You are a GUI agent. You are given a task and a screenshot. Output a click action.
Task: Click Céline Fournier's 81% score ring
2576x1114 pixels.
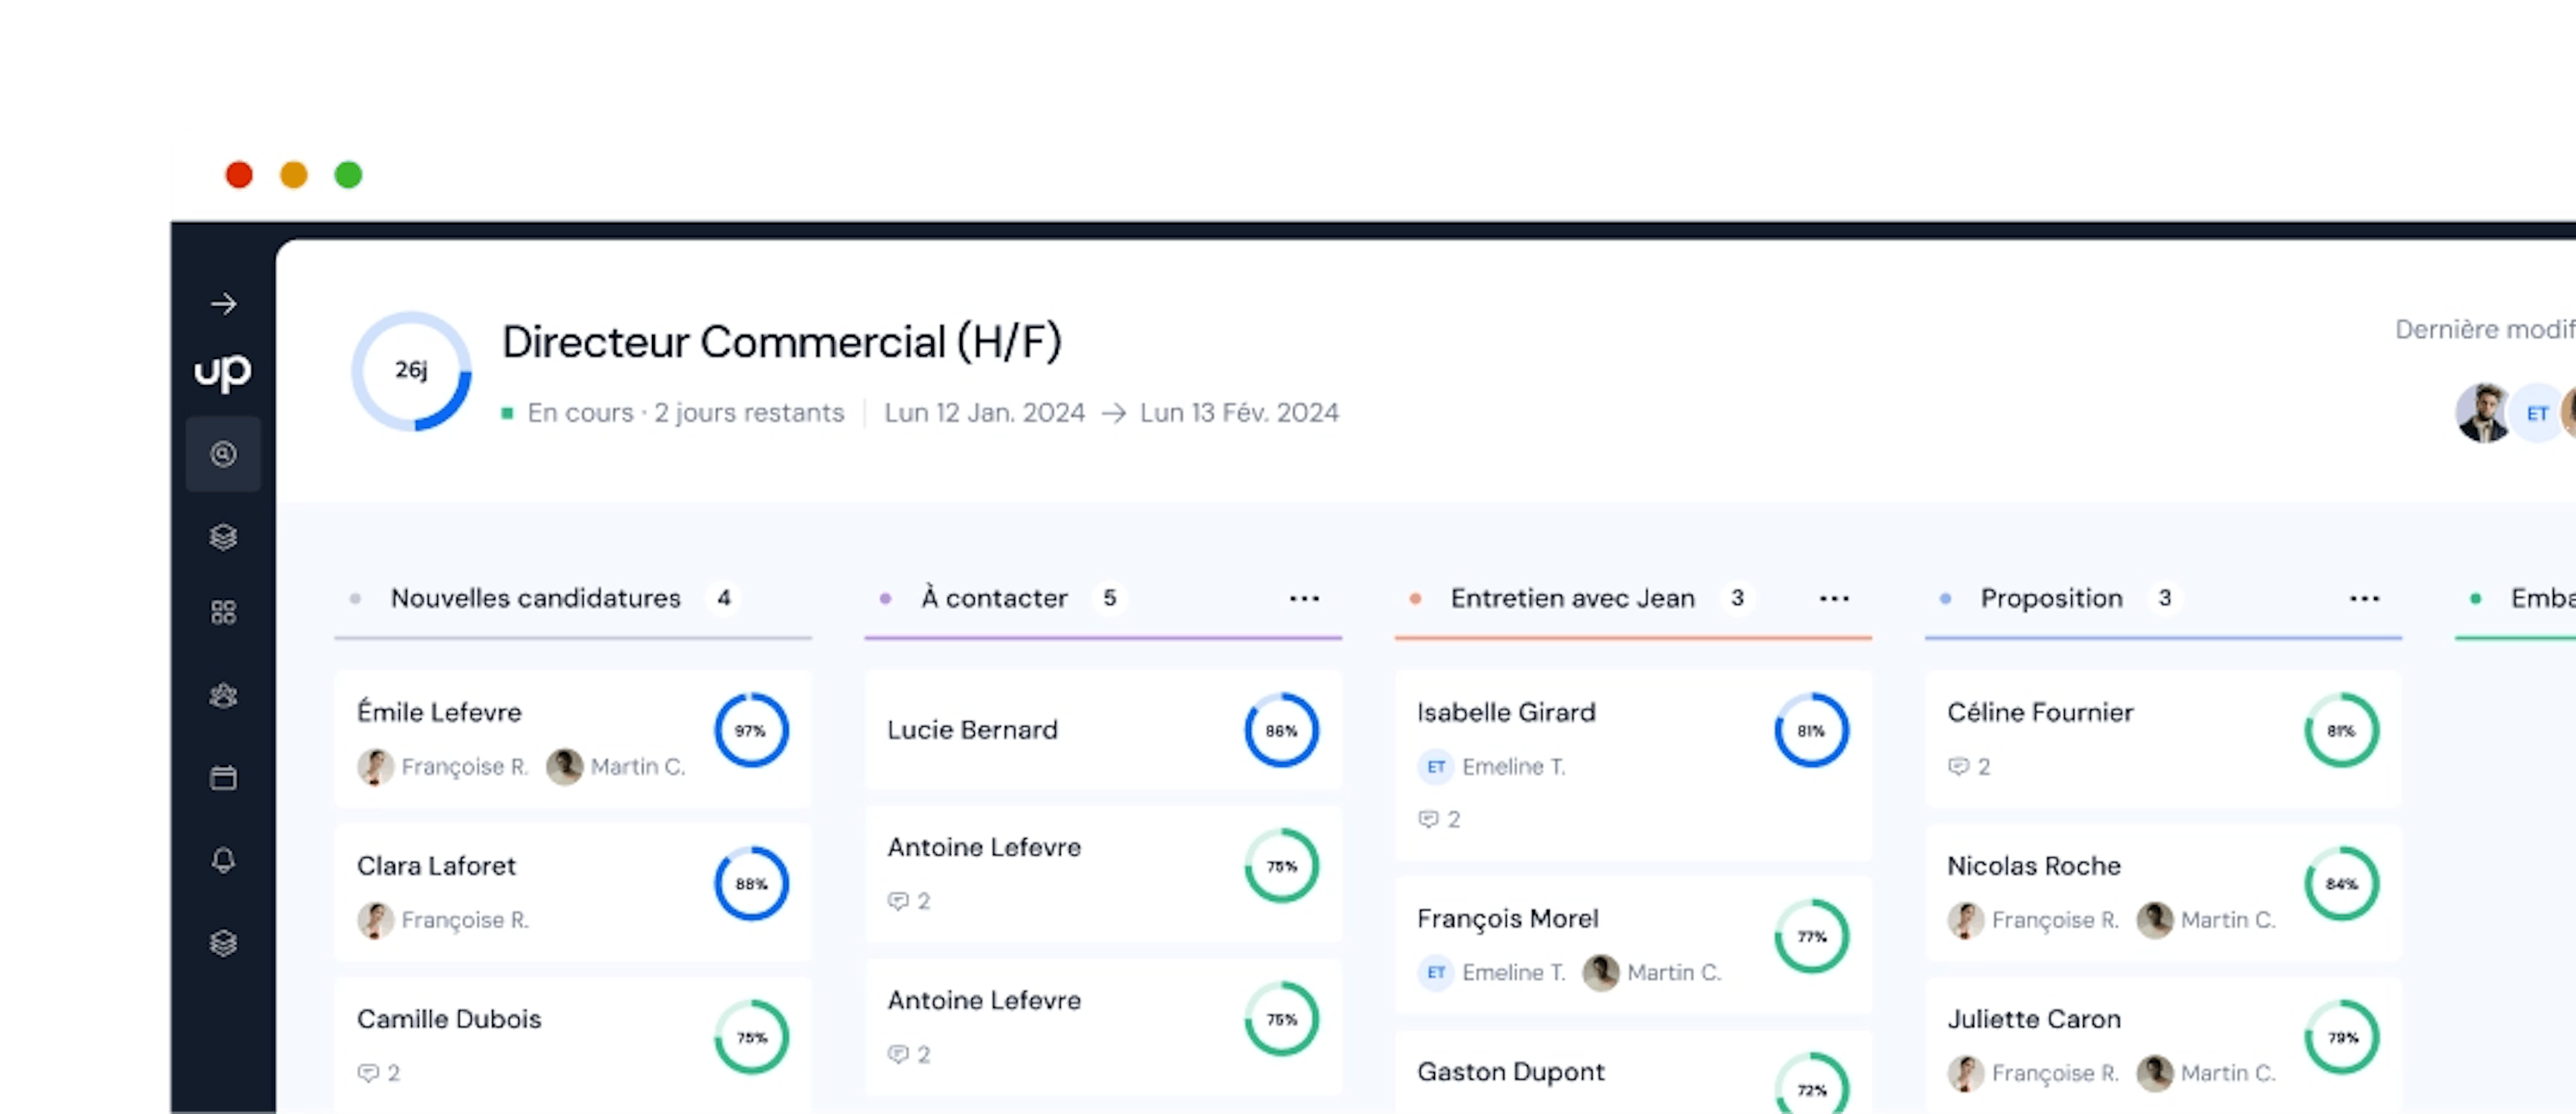[2341, 731]
